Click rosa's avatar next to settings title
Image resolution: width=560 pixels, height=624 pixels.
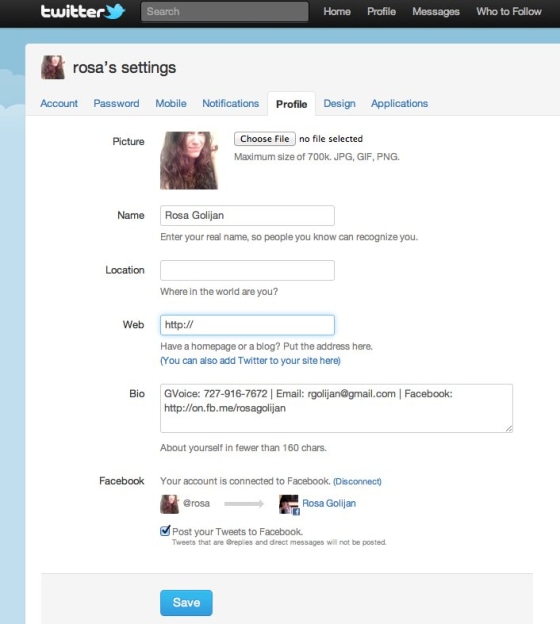[x=53, y=67]
